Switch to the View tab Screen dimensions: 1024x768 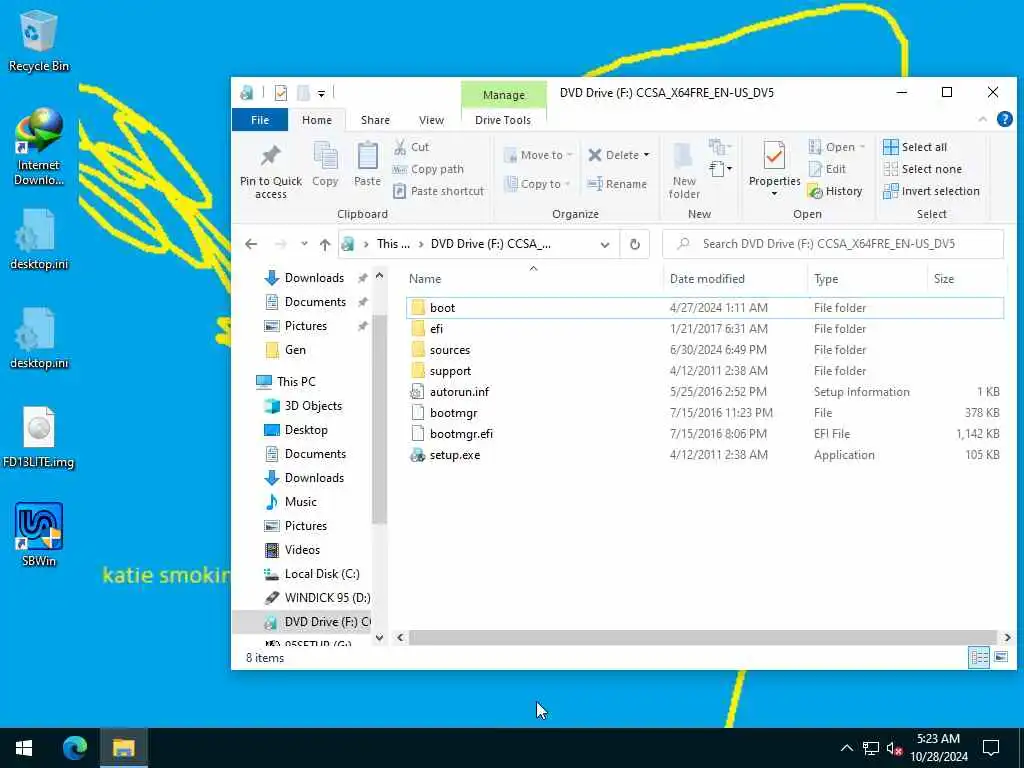431,120
